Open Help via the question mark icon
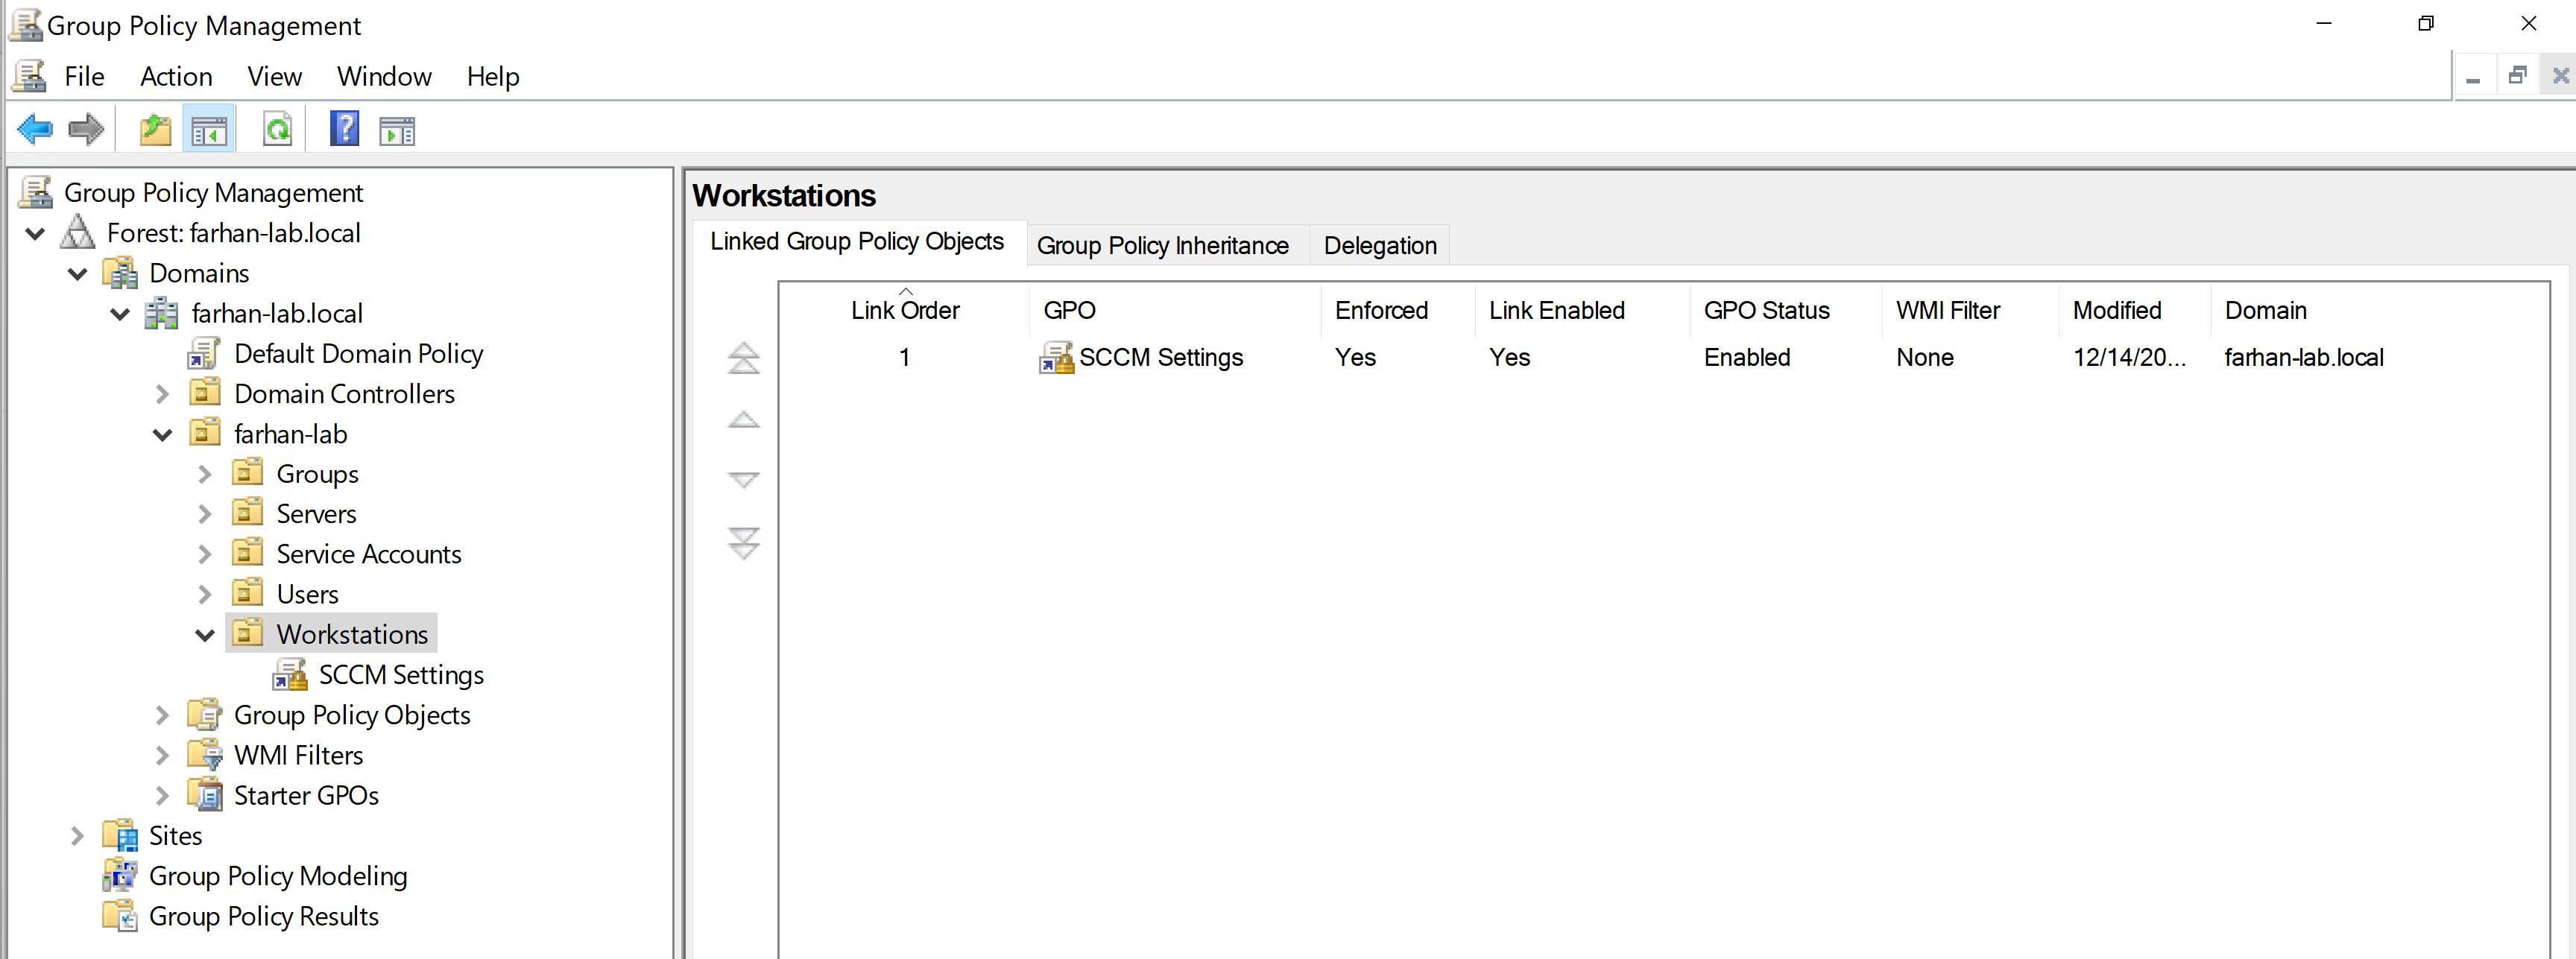This screenshot has height=959, width=2576. [x=344, y=129]
